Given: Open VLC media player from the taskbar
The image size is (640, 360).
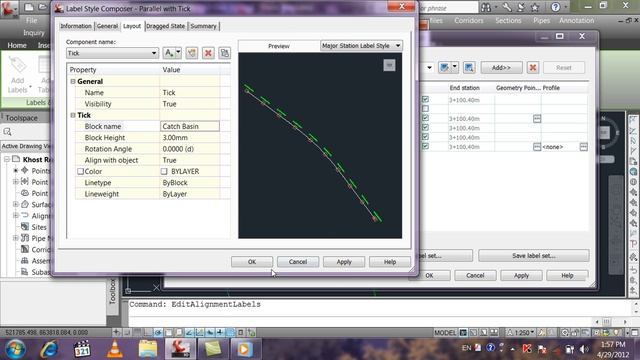Looking at the screenshot, I should 115,349.
